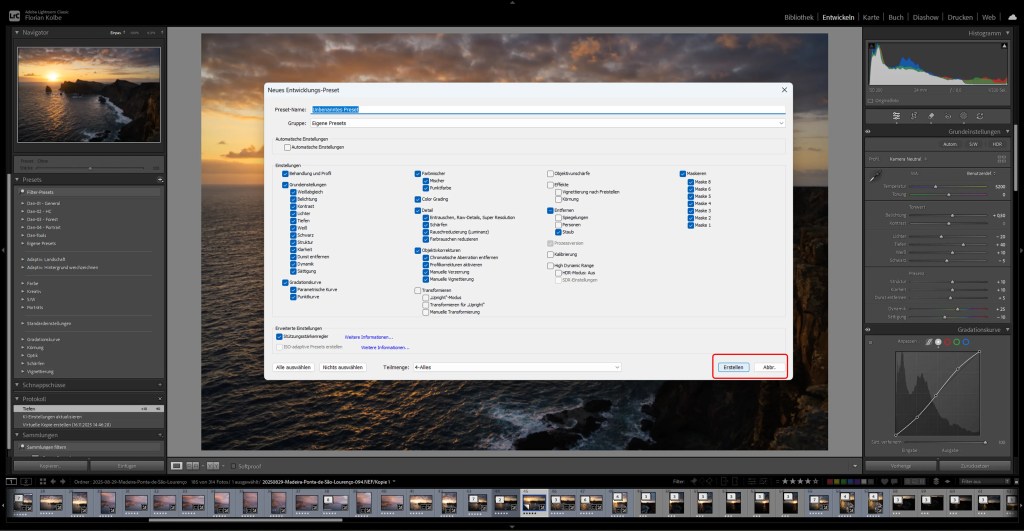The width and height of the screenshot is (1024, 531).
Task: Select the crop tool icon
Action: (x=913, y=116)
